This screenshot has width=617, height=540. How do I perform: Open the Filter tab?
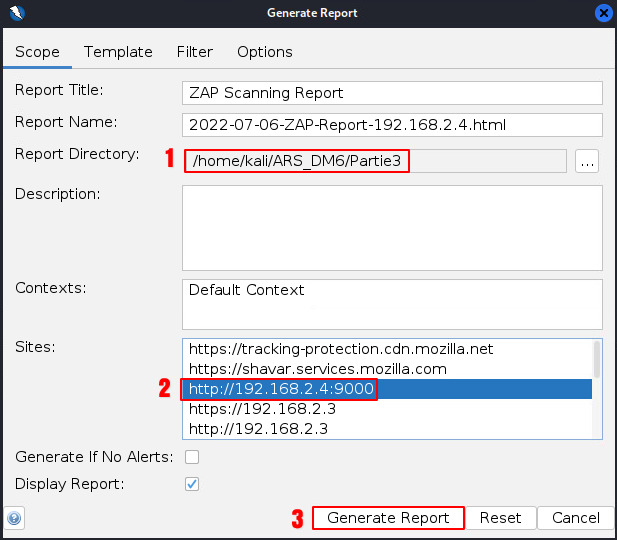click(194, 52)
